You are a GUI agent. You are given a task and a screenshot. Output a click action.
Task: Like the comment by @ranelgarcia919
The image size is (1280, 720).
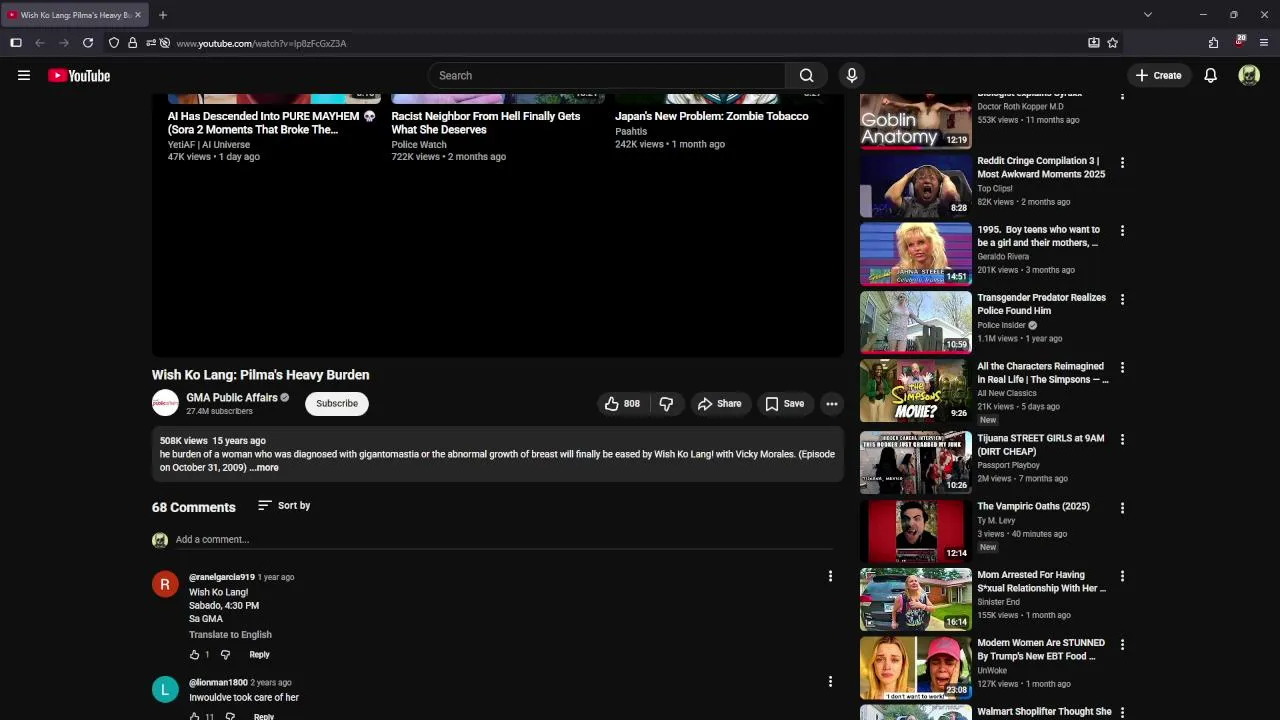(195, 655)
